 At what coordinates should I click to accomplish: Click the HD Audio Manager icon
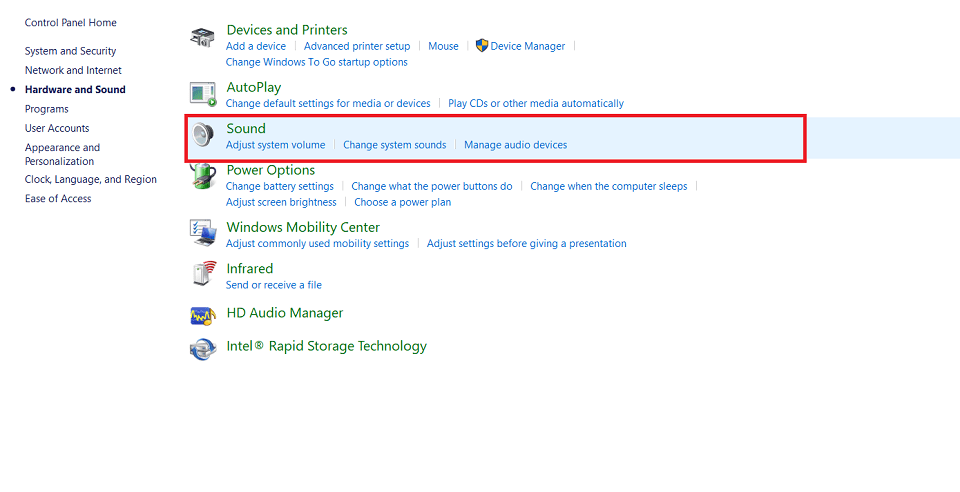coord(203,316)
